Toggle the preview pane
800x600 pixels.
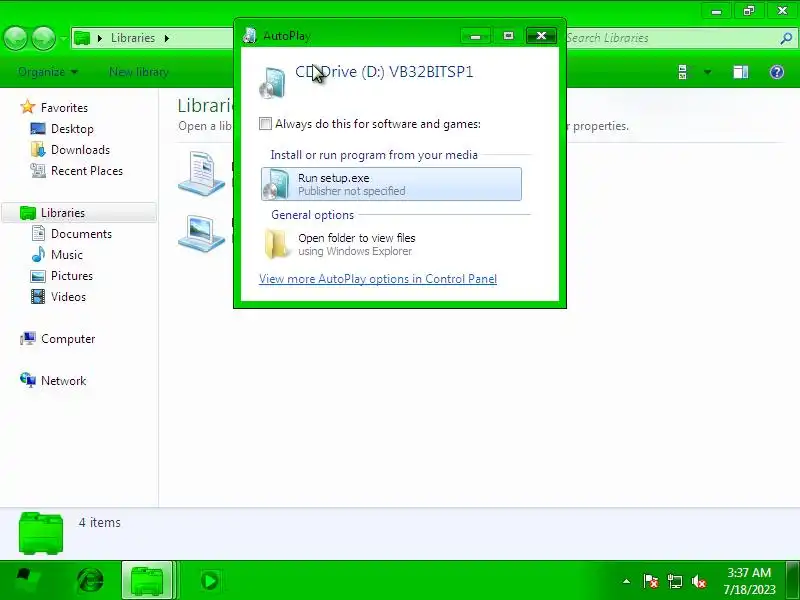pos(741,72)
